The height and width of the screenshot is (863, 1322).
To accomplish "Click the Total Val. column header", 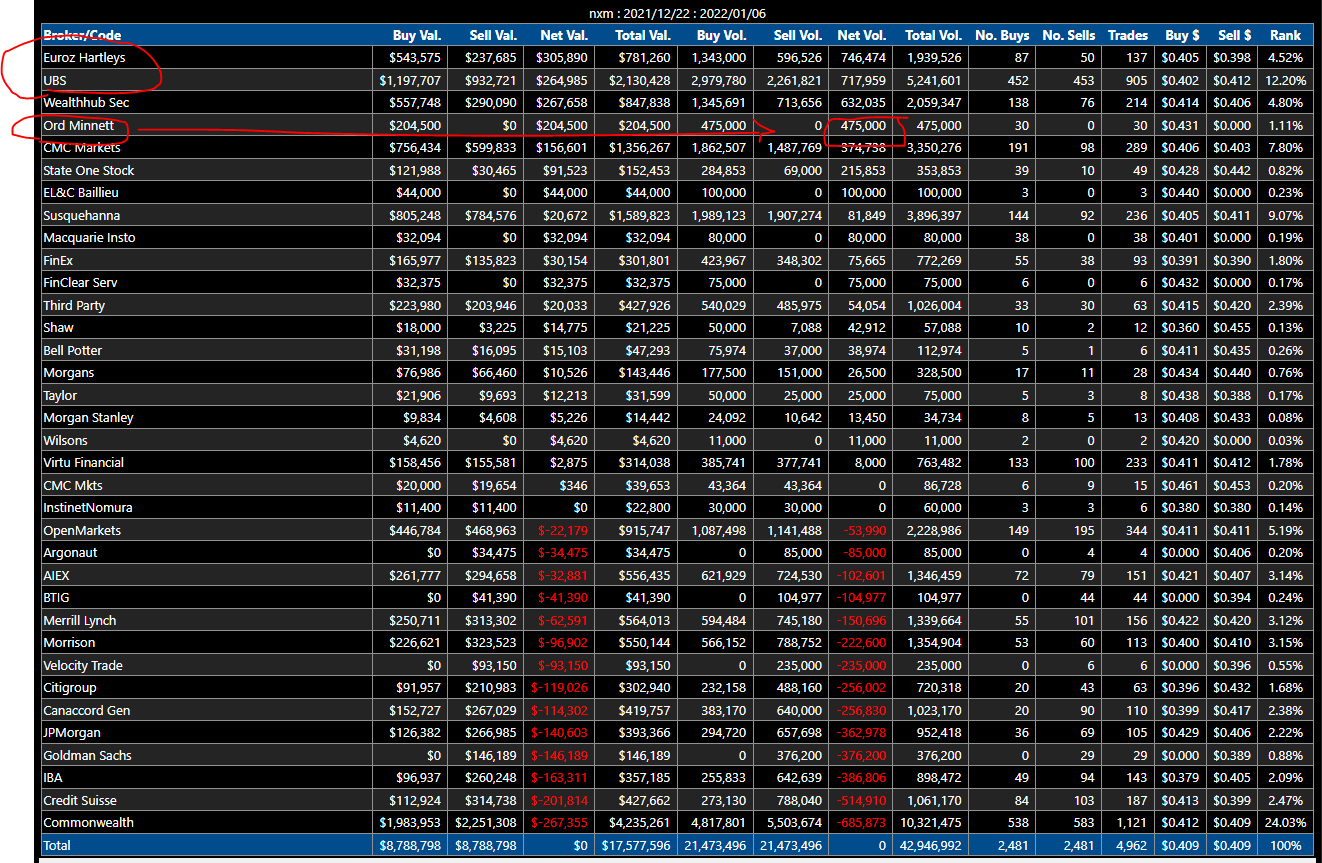I will tap(643, 35).
